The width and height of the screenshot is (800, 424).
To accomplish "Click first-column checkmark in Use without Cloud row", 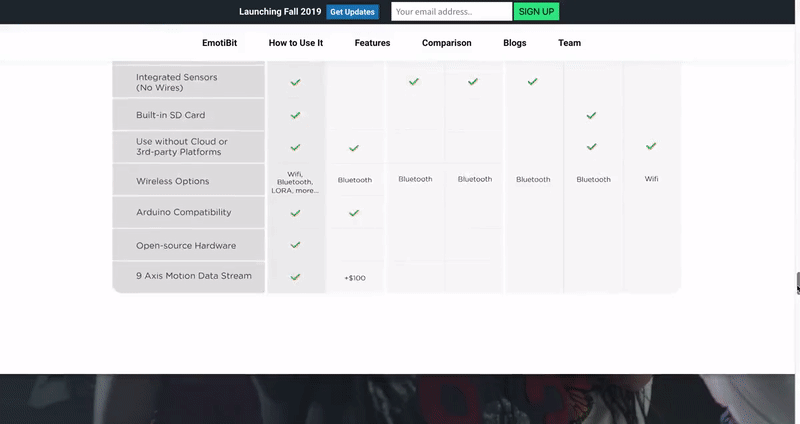I will pos(295,147).
